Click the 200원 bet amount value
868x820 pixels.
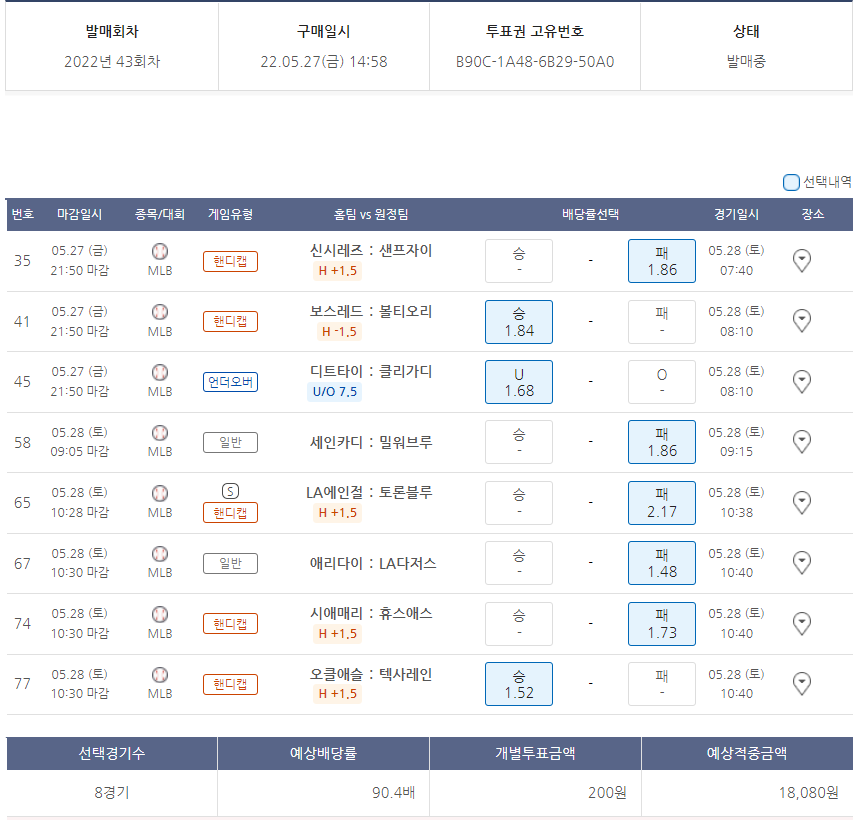pyautogui.click(x=607, y=792)
